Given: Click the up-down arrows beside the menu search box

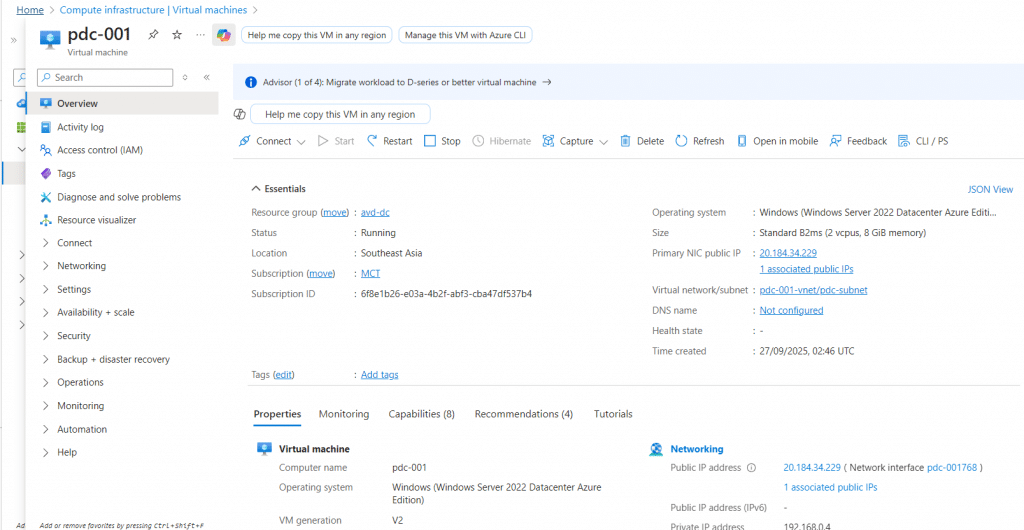Looking at the screenshot, I should [185, 77].
